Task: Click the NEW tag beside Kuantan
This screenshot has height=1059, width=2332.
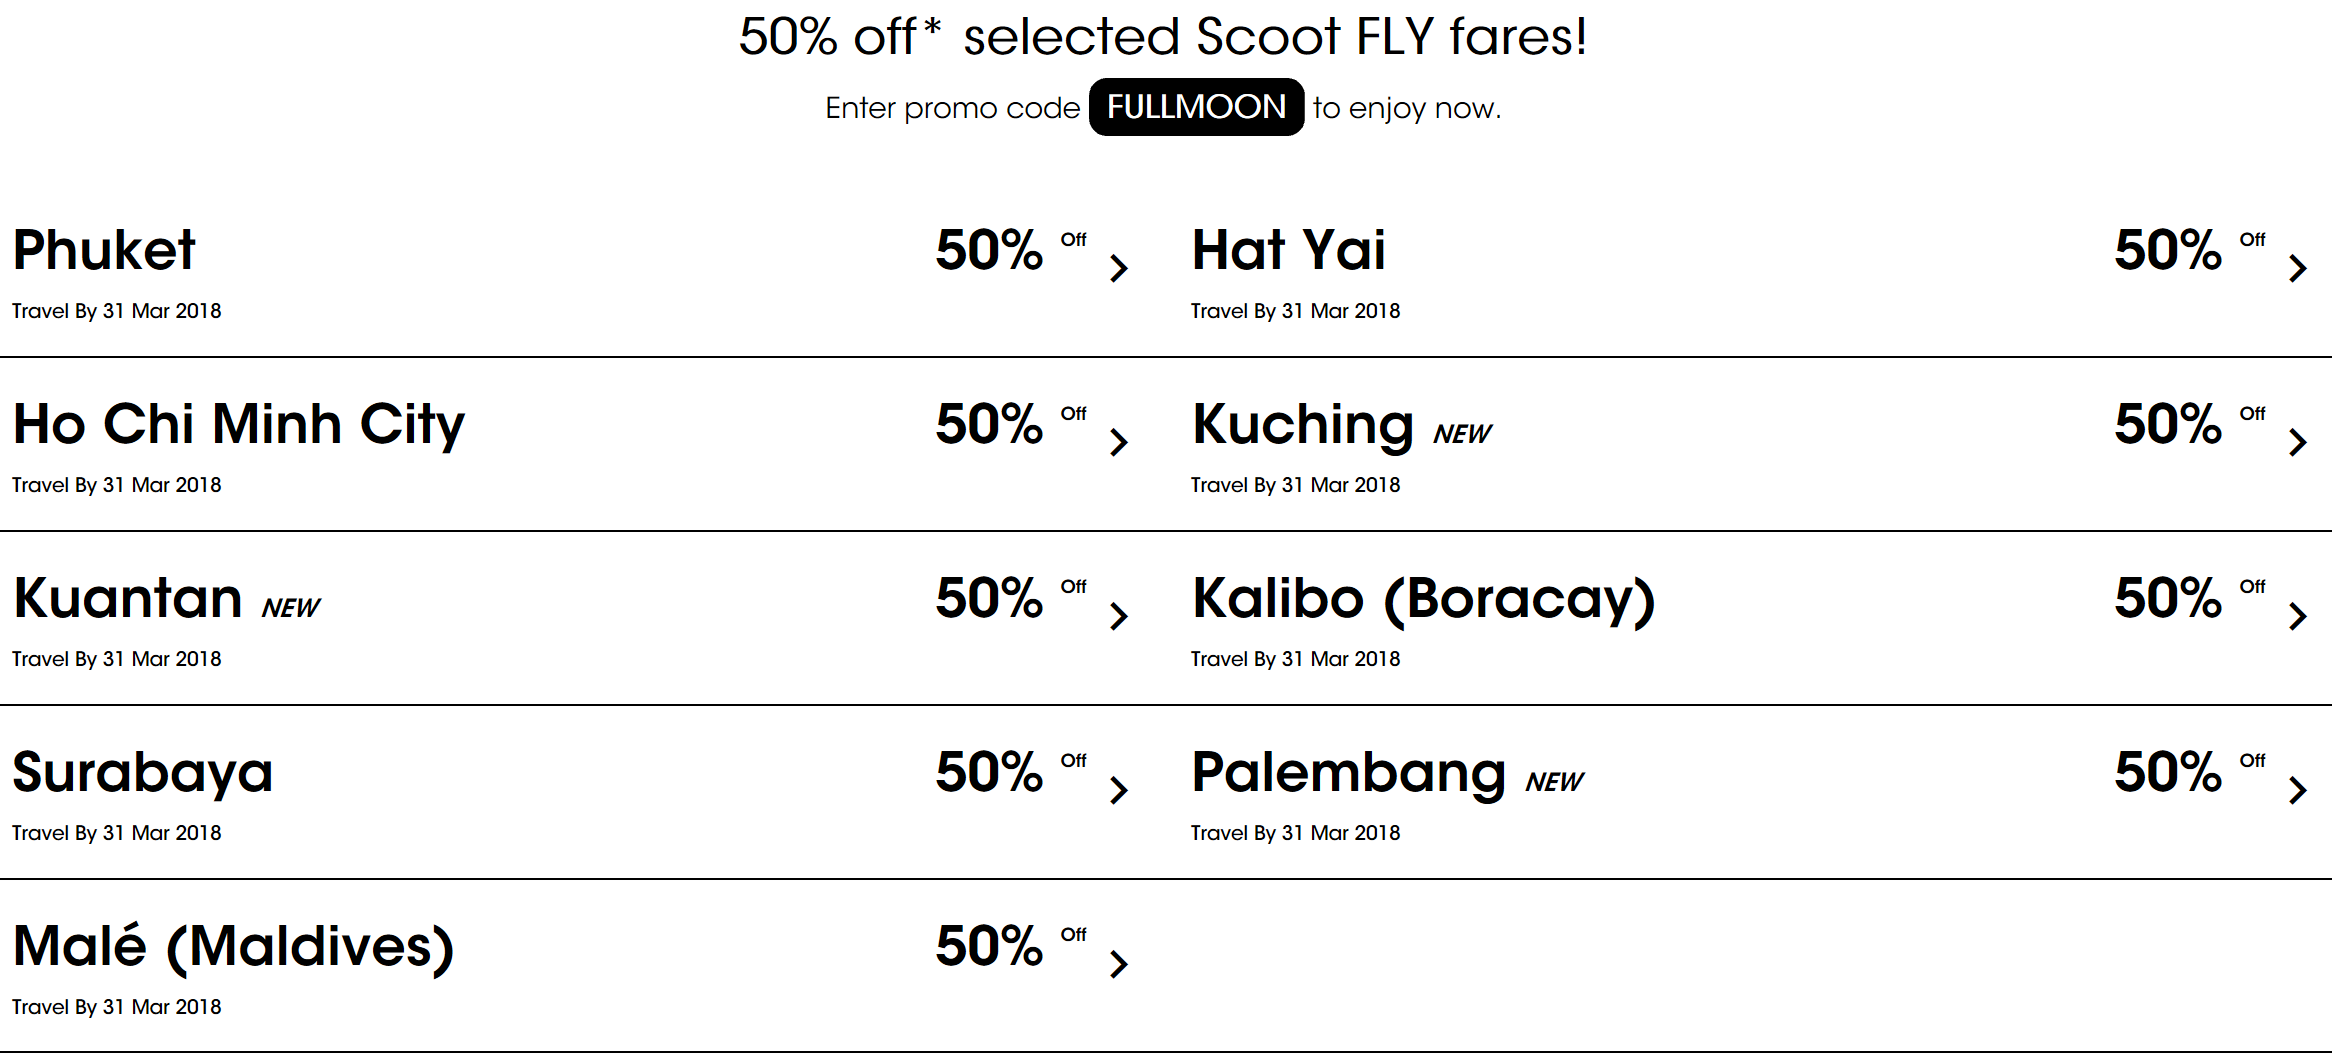Action: (x=291, y=608)
